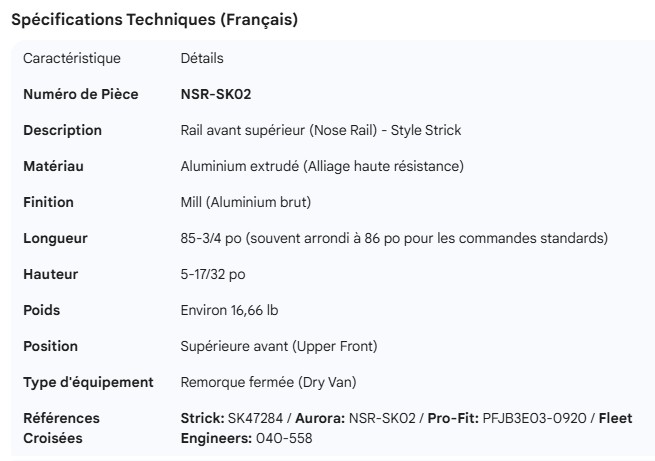This screenshot has width=655, height=461.
Task: Click the 'Détails' column header
Action: (202, 58)
